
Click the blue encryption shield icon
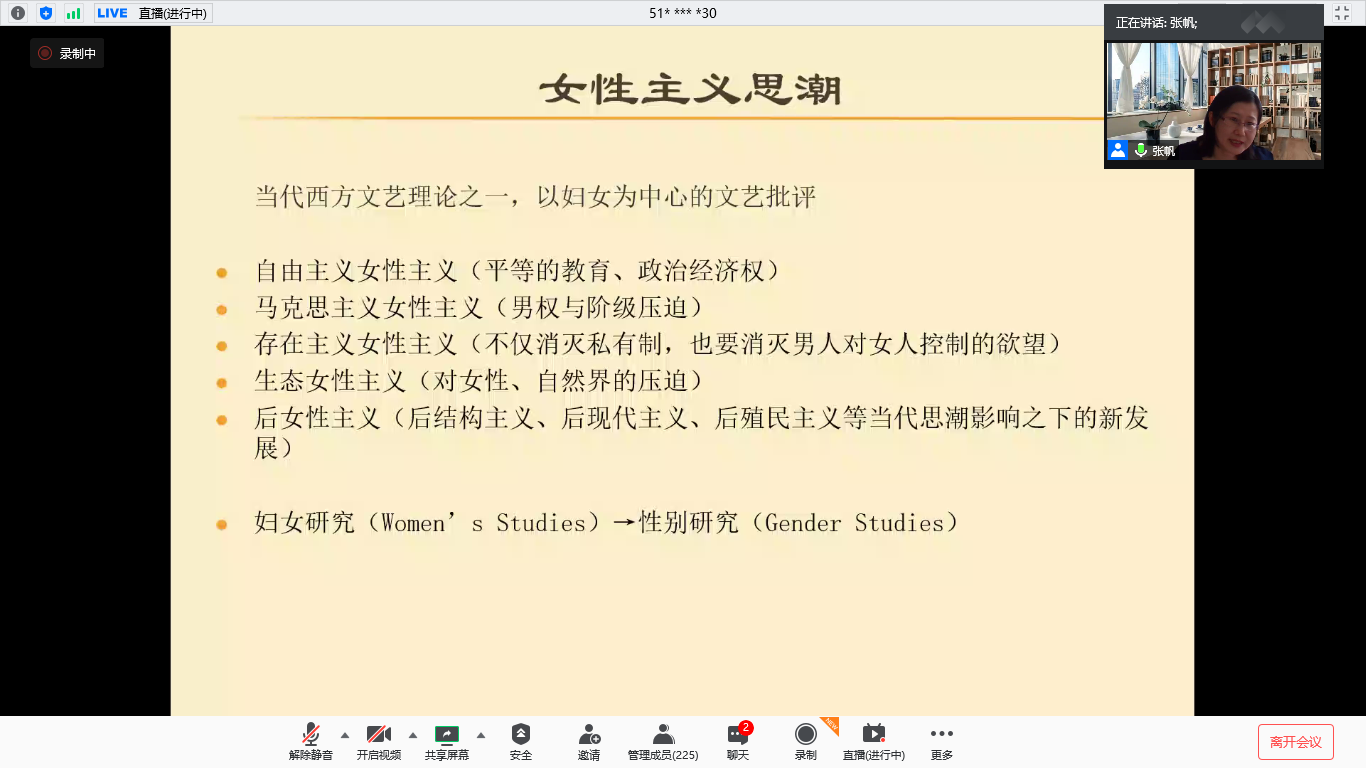(45, 13)
